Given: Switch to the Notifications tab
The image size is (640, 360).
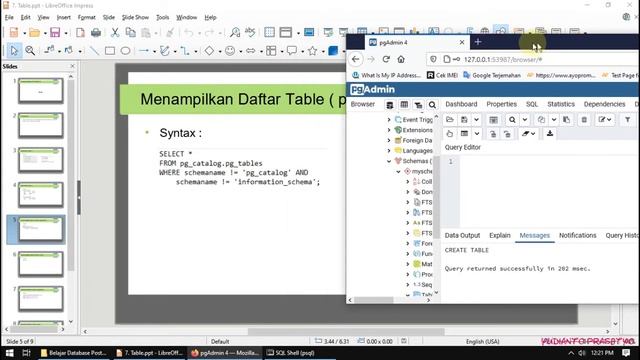Looking at the screenshot, I should (578, 236).
